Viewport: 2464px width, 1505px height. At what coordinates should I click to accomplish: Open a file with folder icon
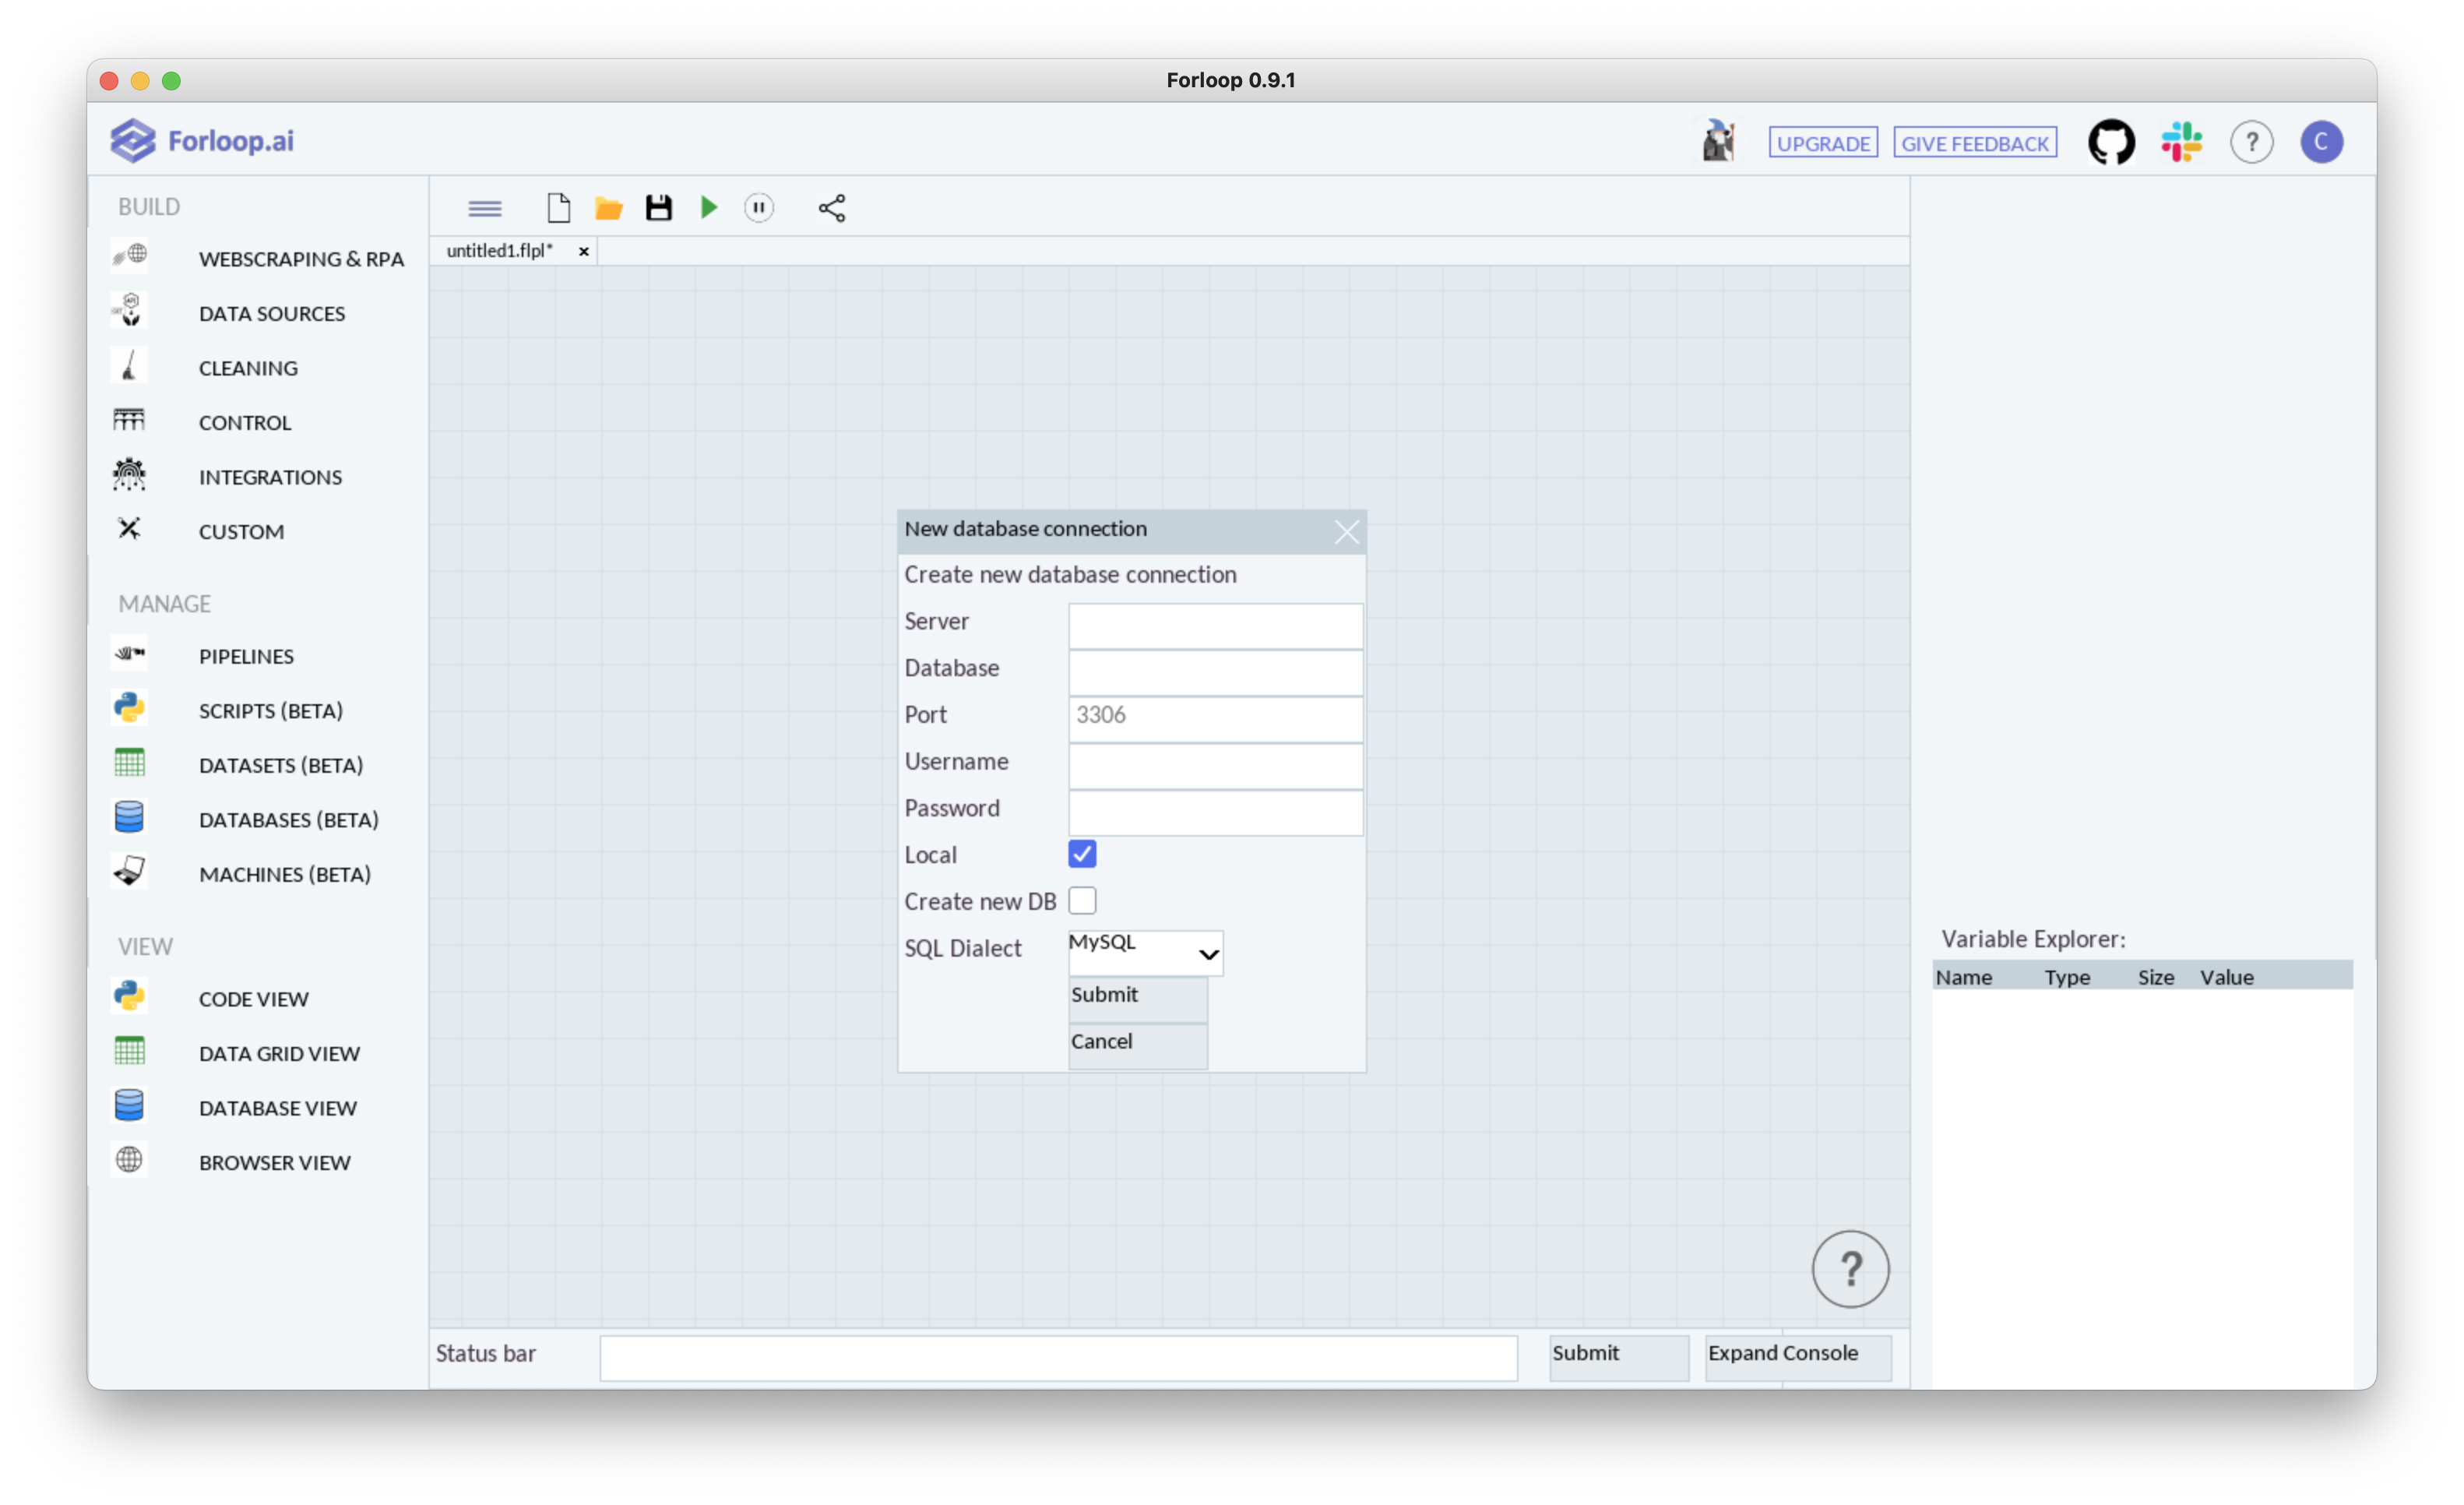(609, 208)
